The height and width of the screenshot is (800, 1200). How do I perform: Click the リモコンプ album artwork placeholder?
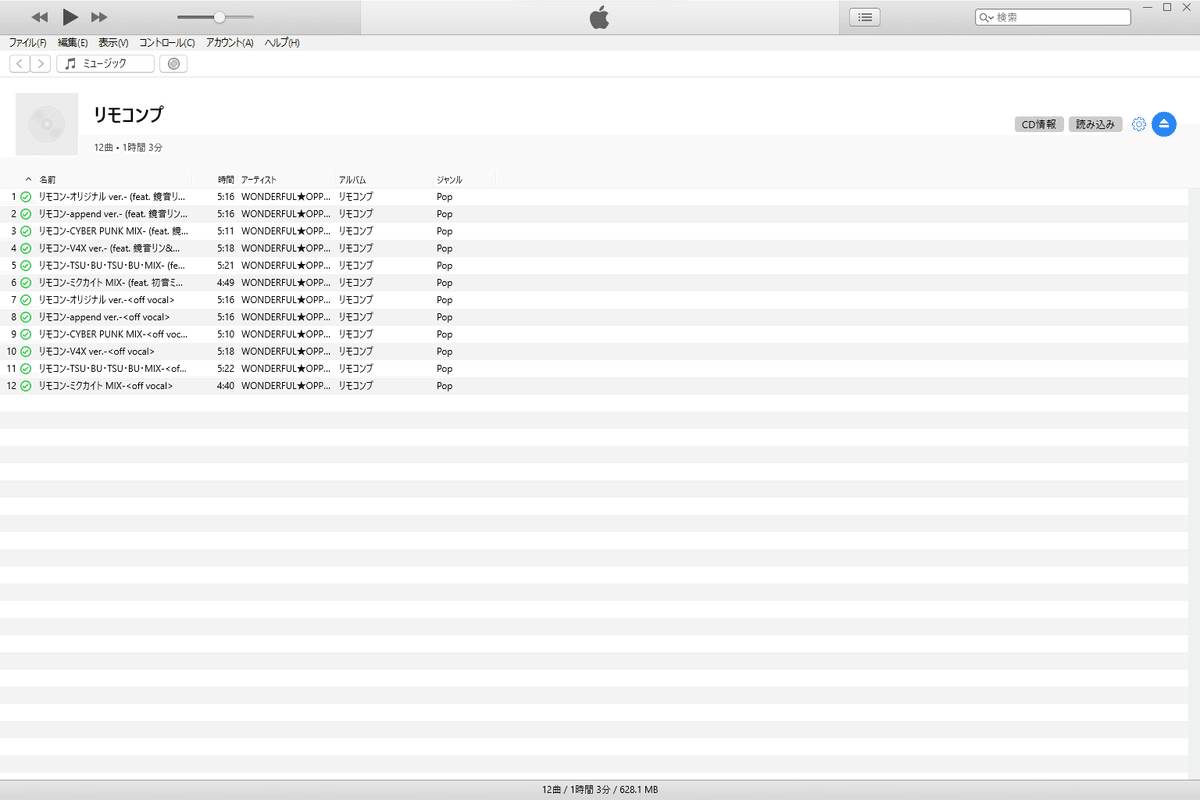47,124
